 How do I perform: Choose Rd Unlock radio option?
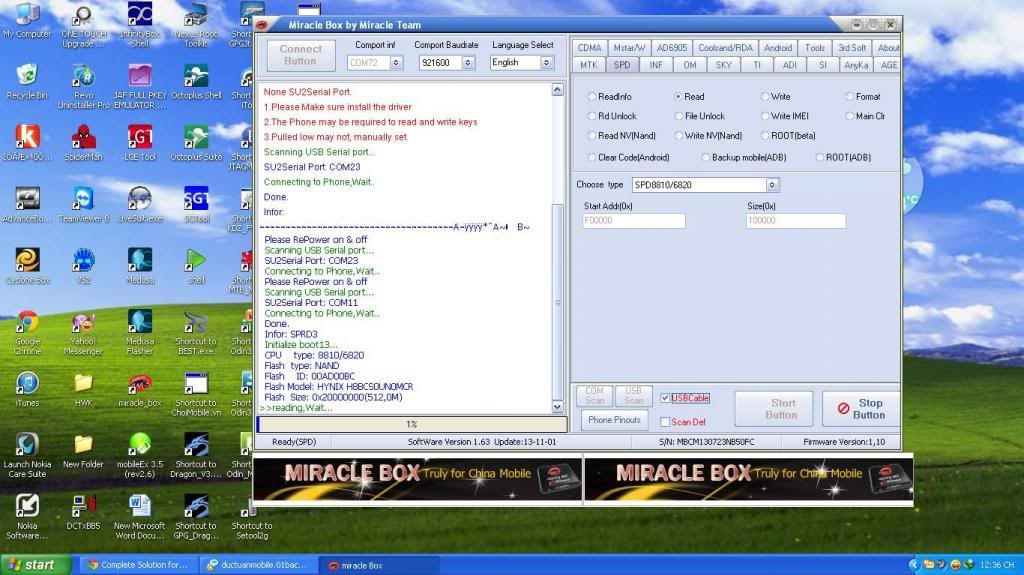tap(592, 116)
